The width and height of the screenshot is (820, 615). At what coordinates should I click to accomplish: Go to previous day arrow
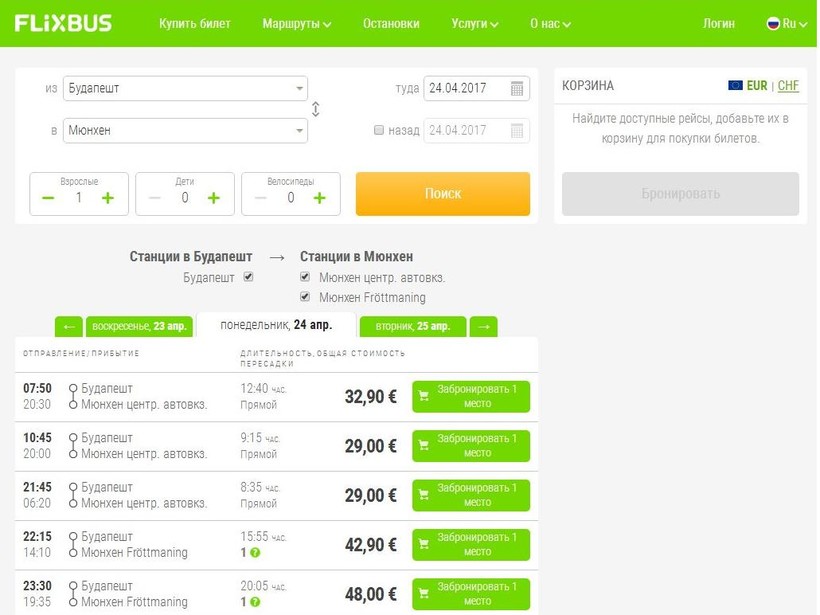[69, 326]
